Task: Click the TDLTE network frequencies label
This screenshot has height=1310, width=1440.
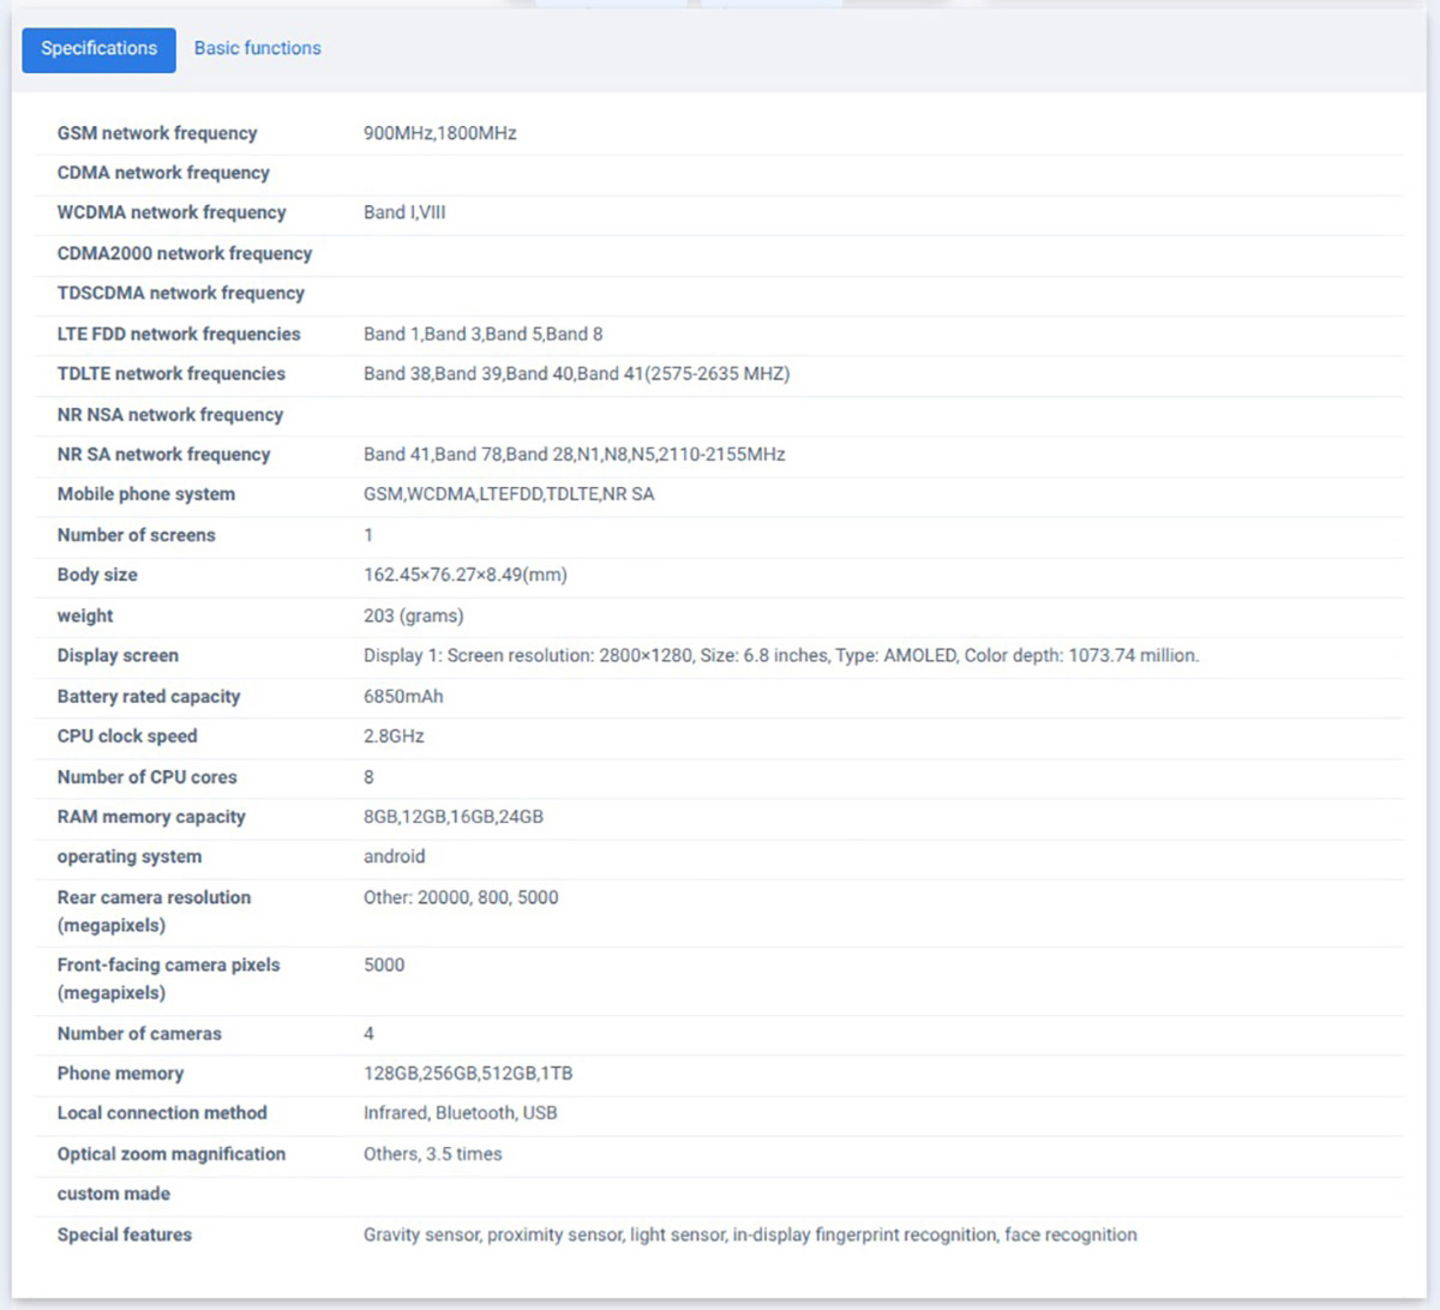Action: 171,373
